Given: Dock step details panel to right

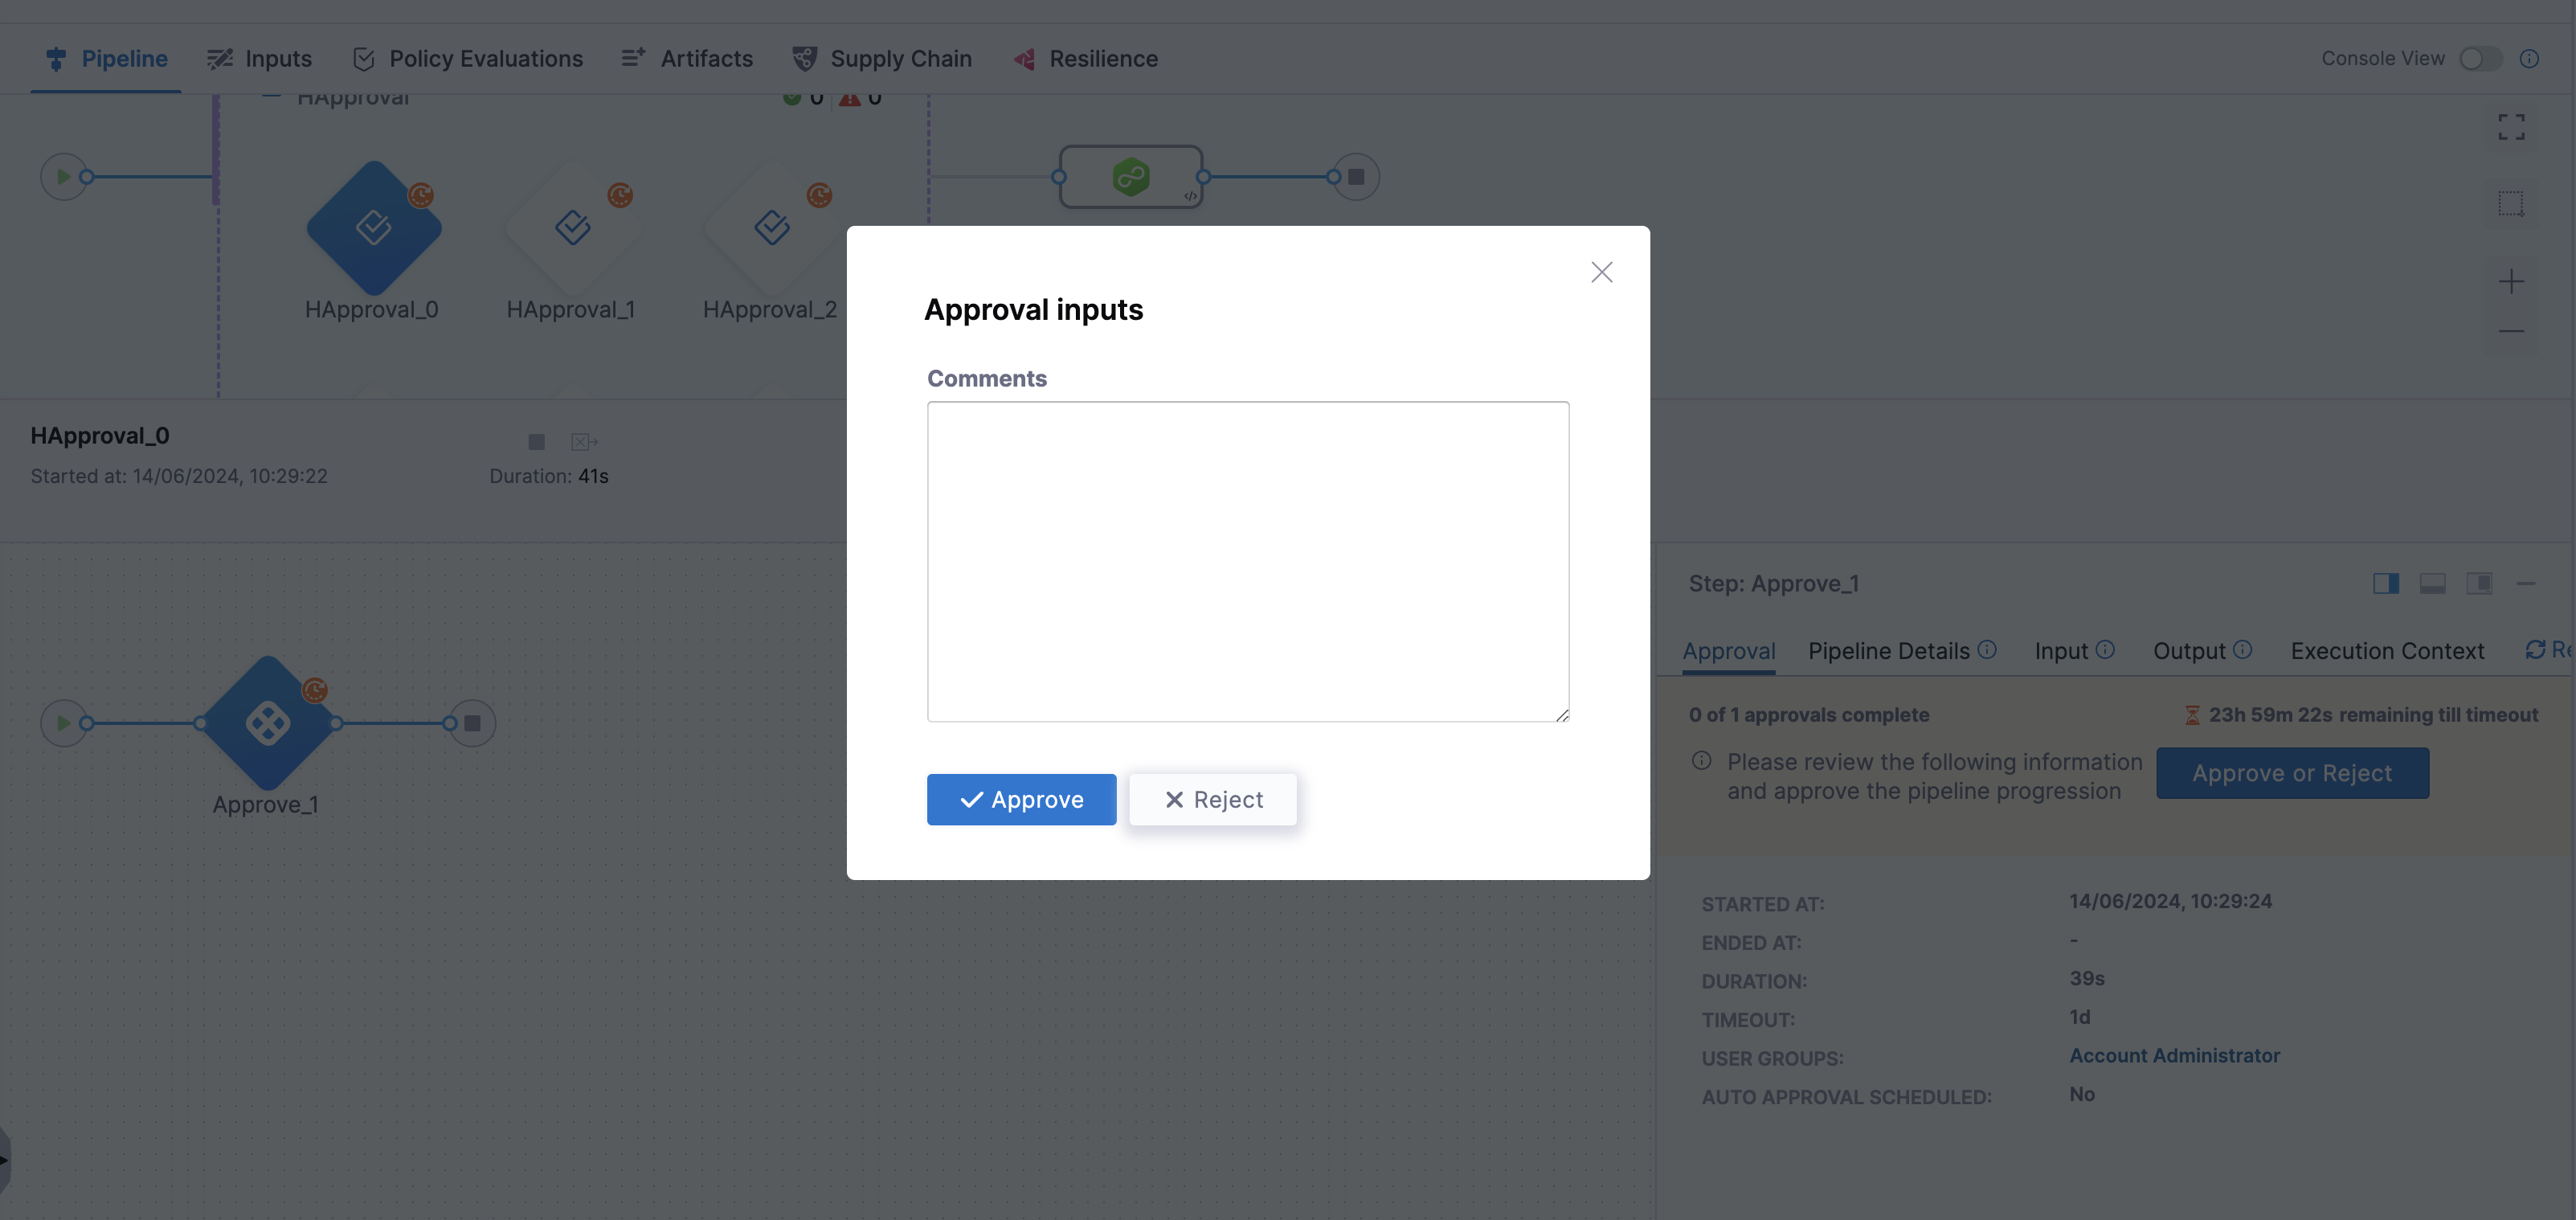Looking at the screenshot, I should (2386, 584).
